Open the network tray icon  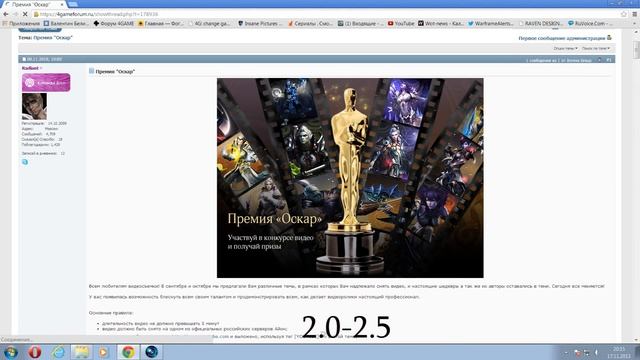tap(587, 352)
